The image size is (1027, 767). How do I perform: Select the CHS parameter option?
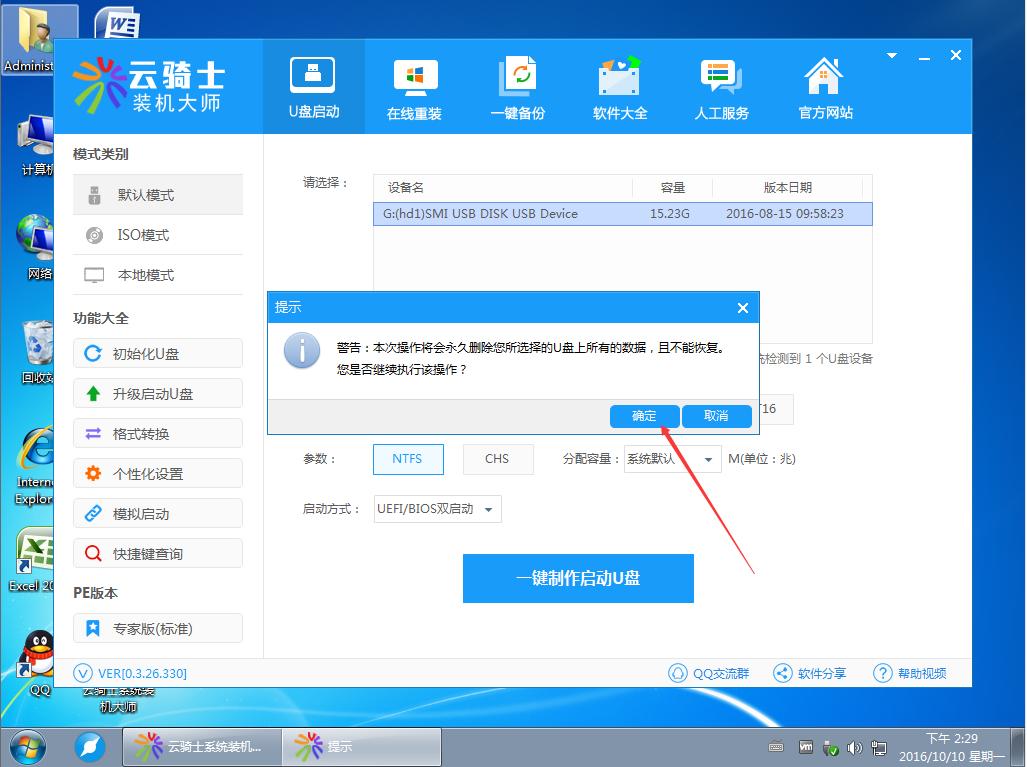pos(497,459)
